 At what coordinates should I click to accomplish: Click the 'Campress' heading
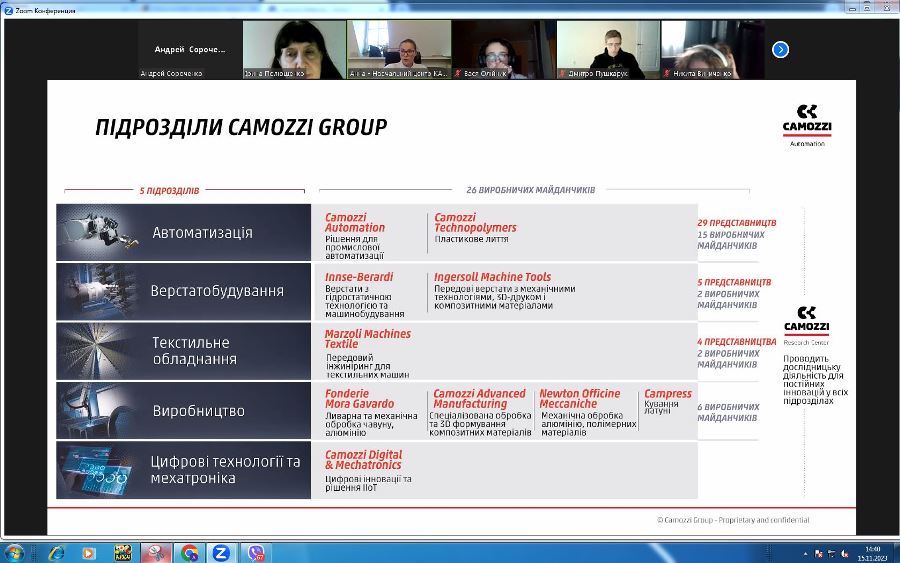tap(668, 394)
